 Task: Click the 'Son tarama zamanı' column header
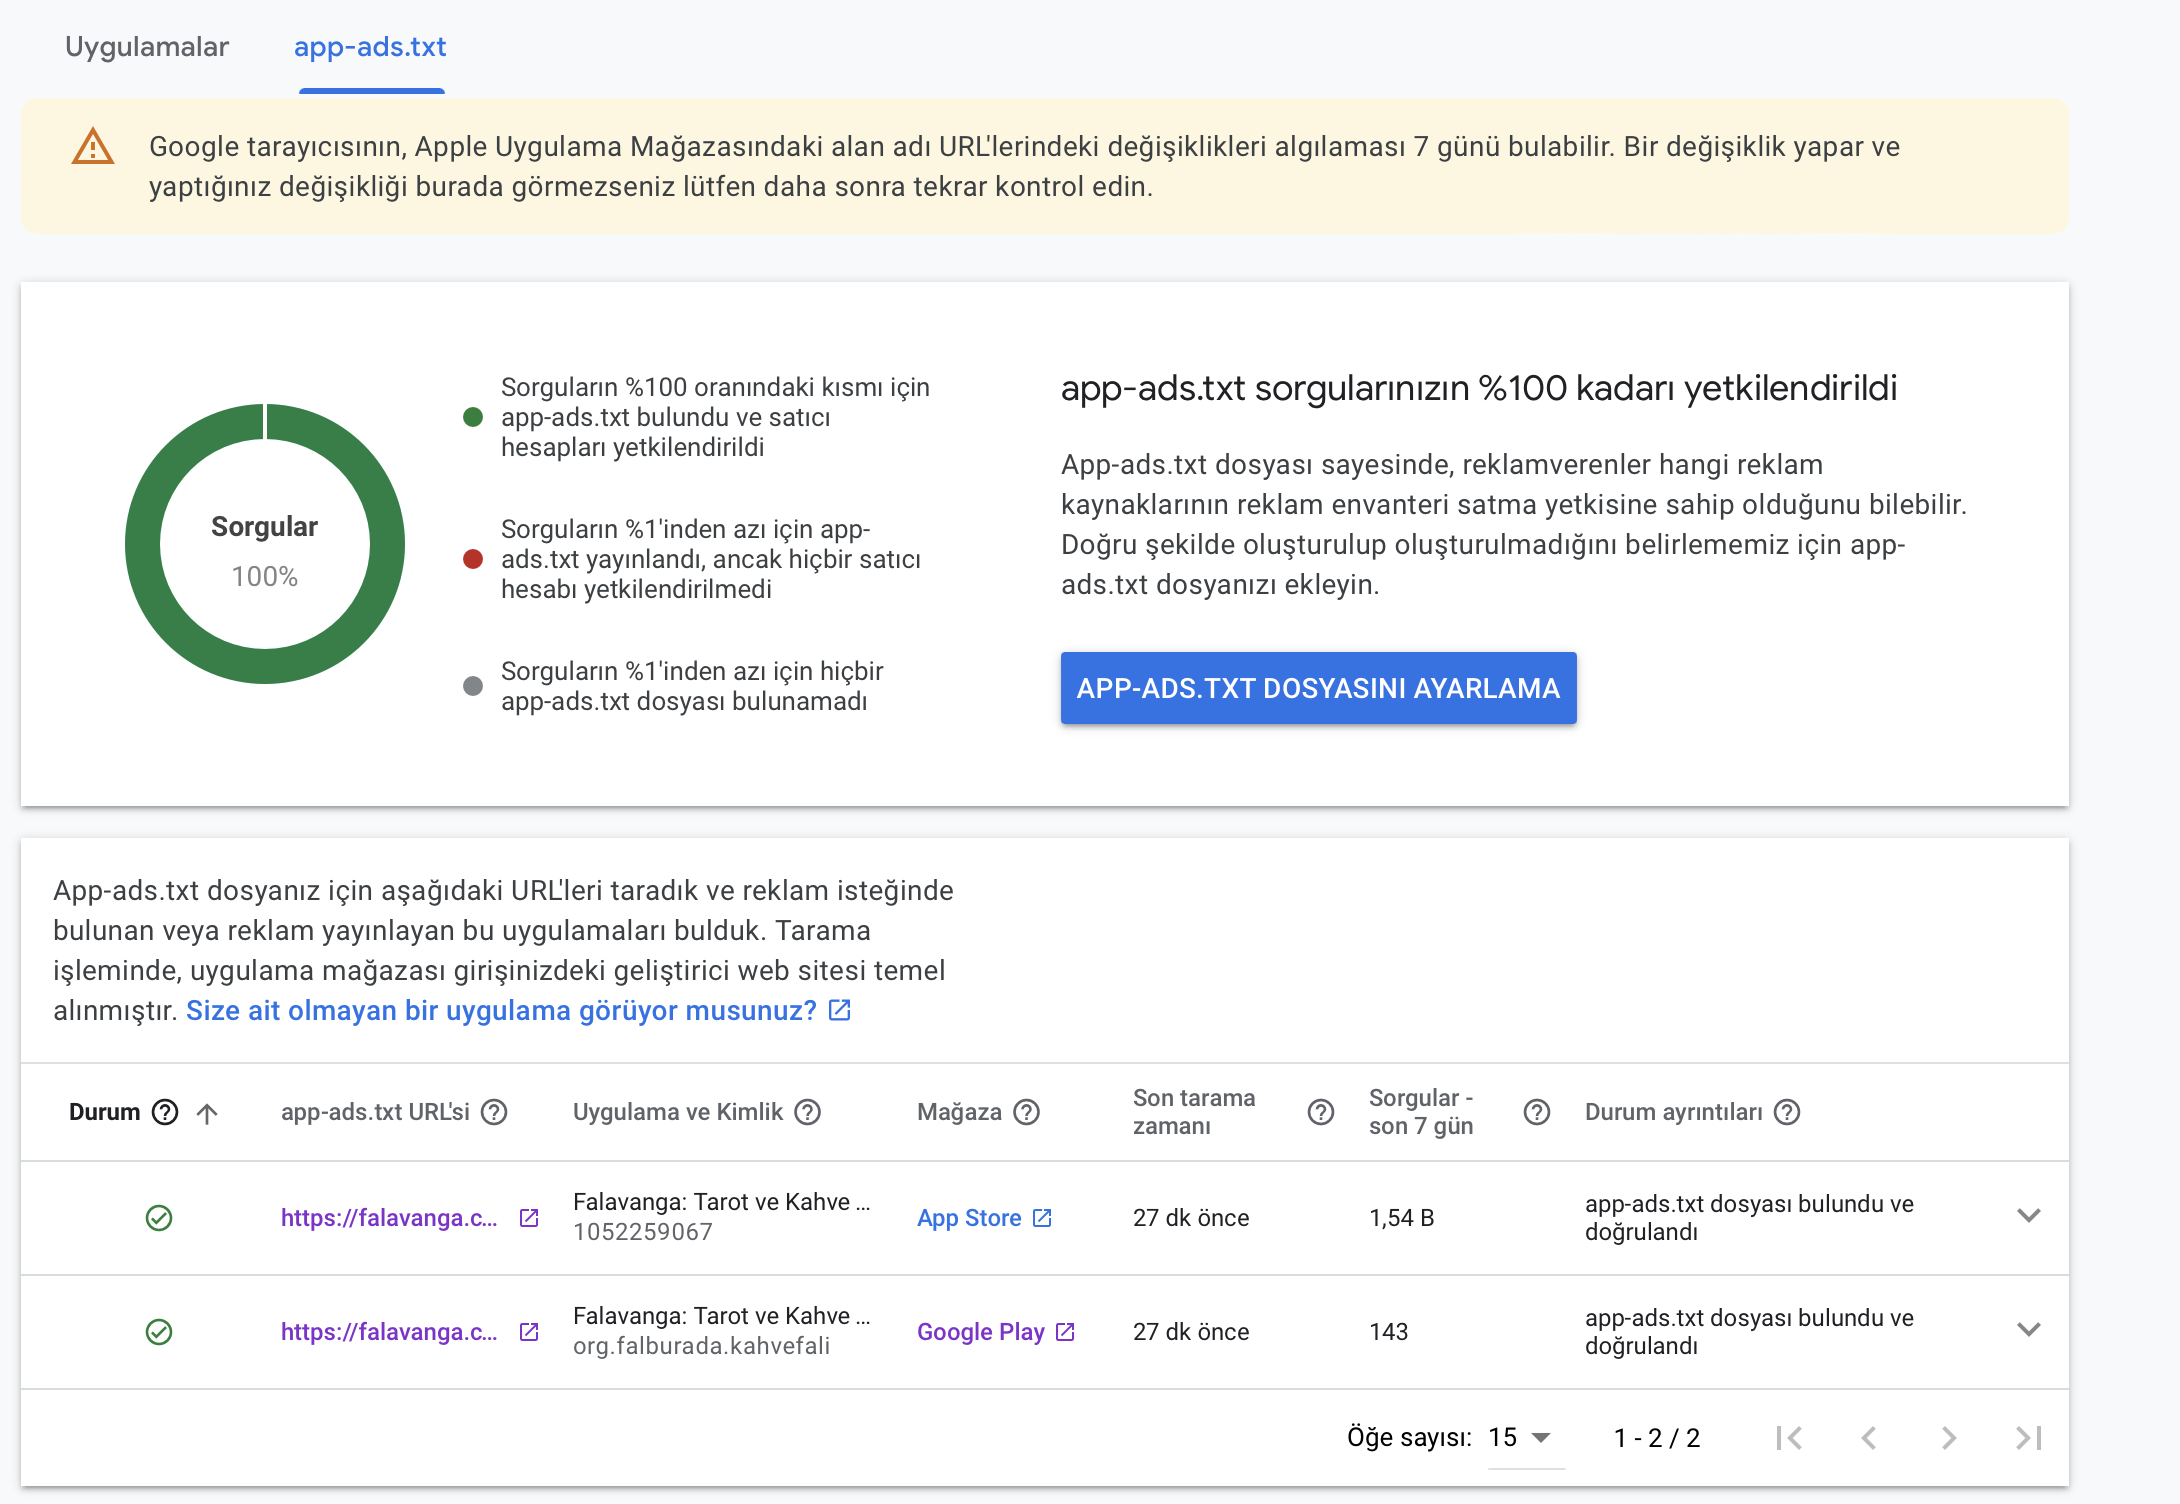point(1194,1112)
